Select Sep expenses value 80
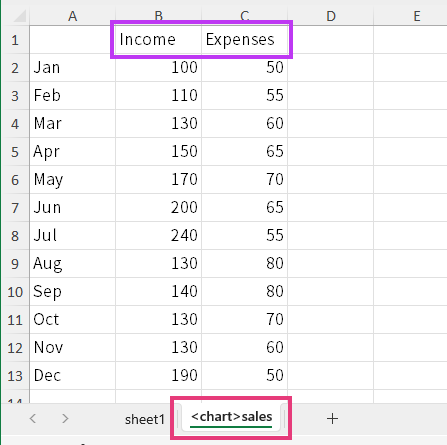This screenshot has height=445, width=447. (245, 292)
